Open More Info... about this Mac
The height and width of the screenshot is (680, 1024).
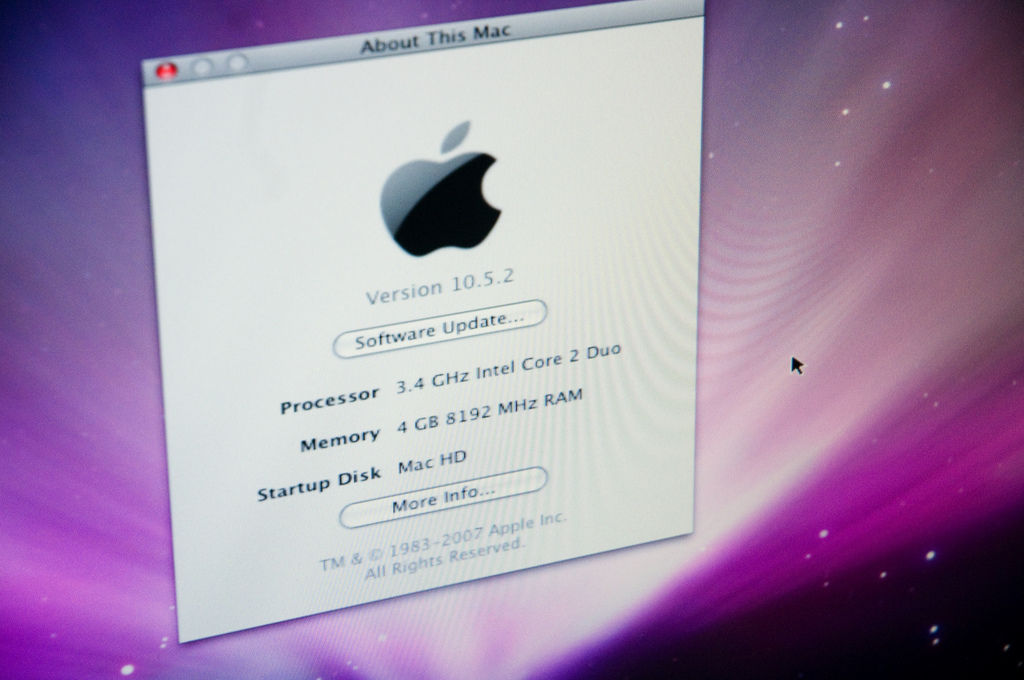click(x=443, y=498)
